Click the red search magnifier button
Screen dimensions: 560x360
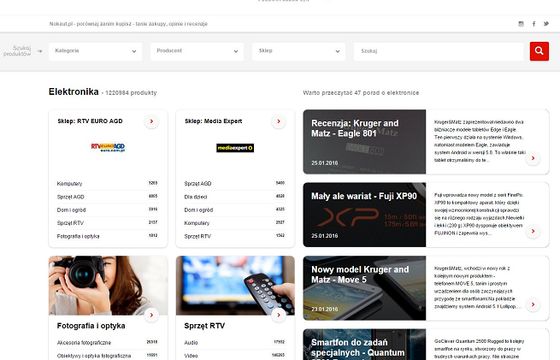click(x=539, y=51)
